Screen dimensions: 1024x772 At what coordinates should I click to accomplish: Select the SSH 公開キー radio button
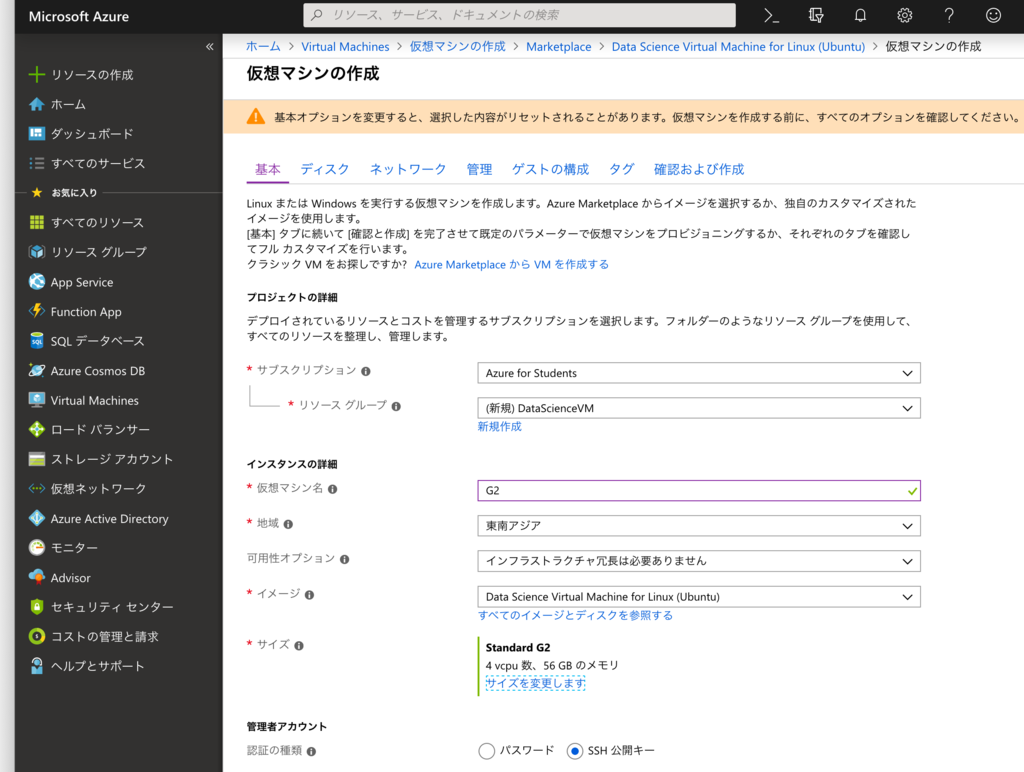[x=575, y=751]
